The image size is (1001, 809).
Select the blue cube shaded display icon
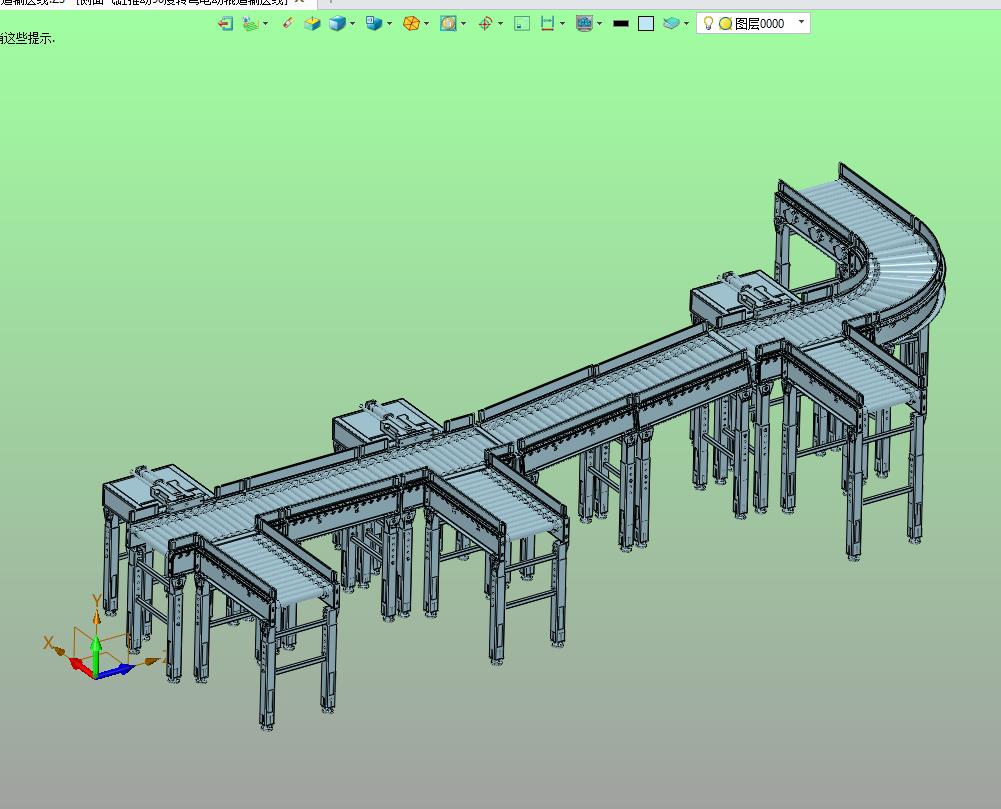pyautogui.click(x=337, y=24)
